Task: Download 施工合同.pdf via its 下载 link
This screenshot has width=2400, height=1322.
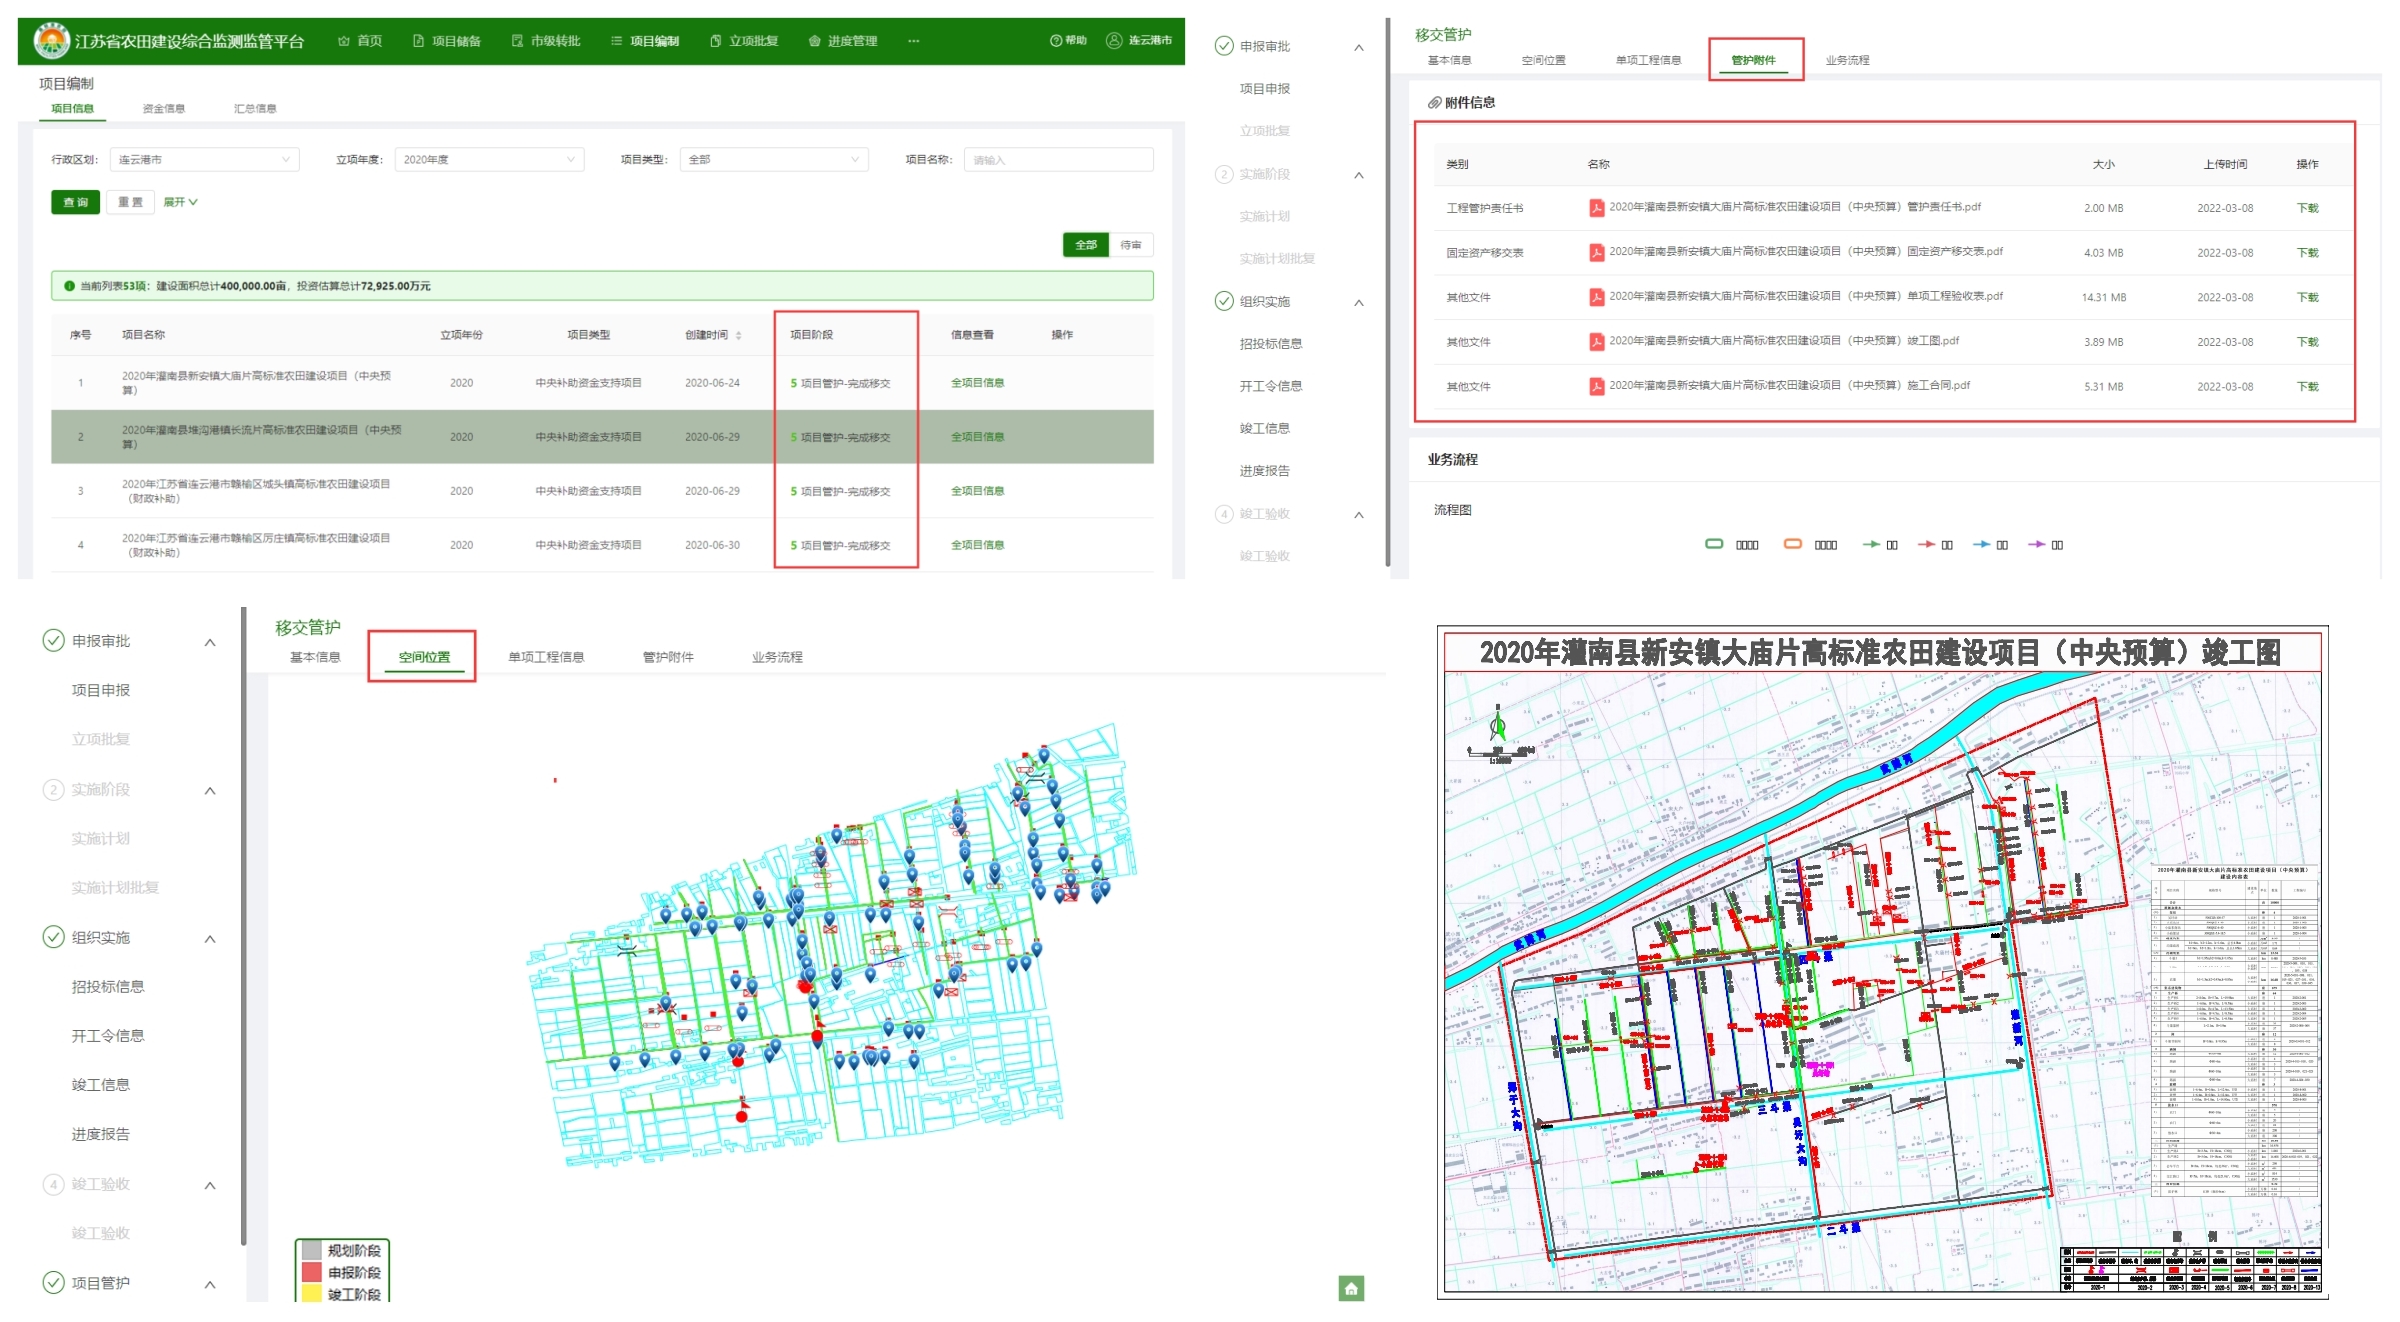Action: coord(2307,386)
